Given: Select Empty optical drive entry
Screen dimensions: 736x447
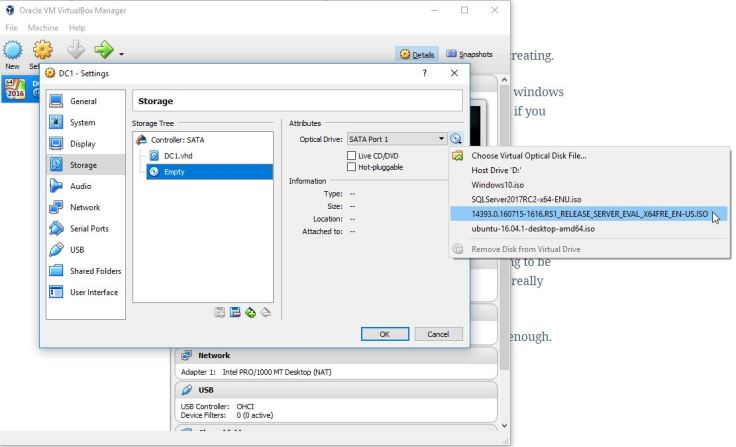Looking at the screenshot, I should 209,172.
